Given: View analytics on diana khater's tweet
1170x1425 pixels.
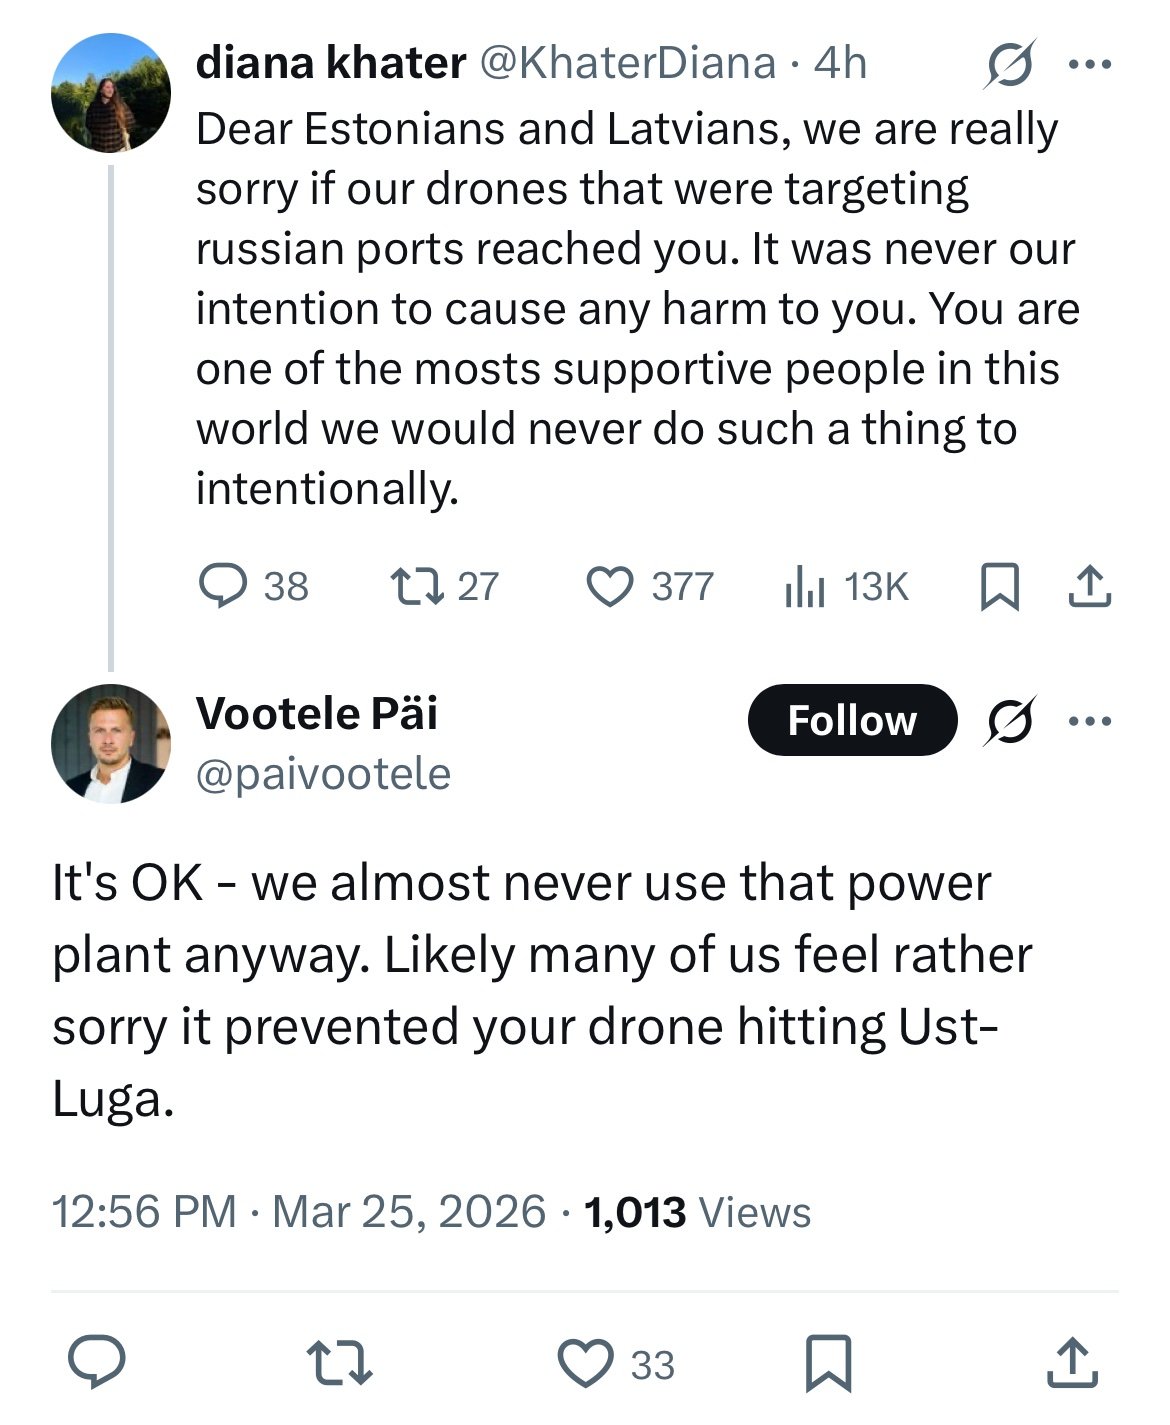Looking at the screenshot, I should click(x=804, y=586).
